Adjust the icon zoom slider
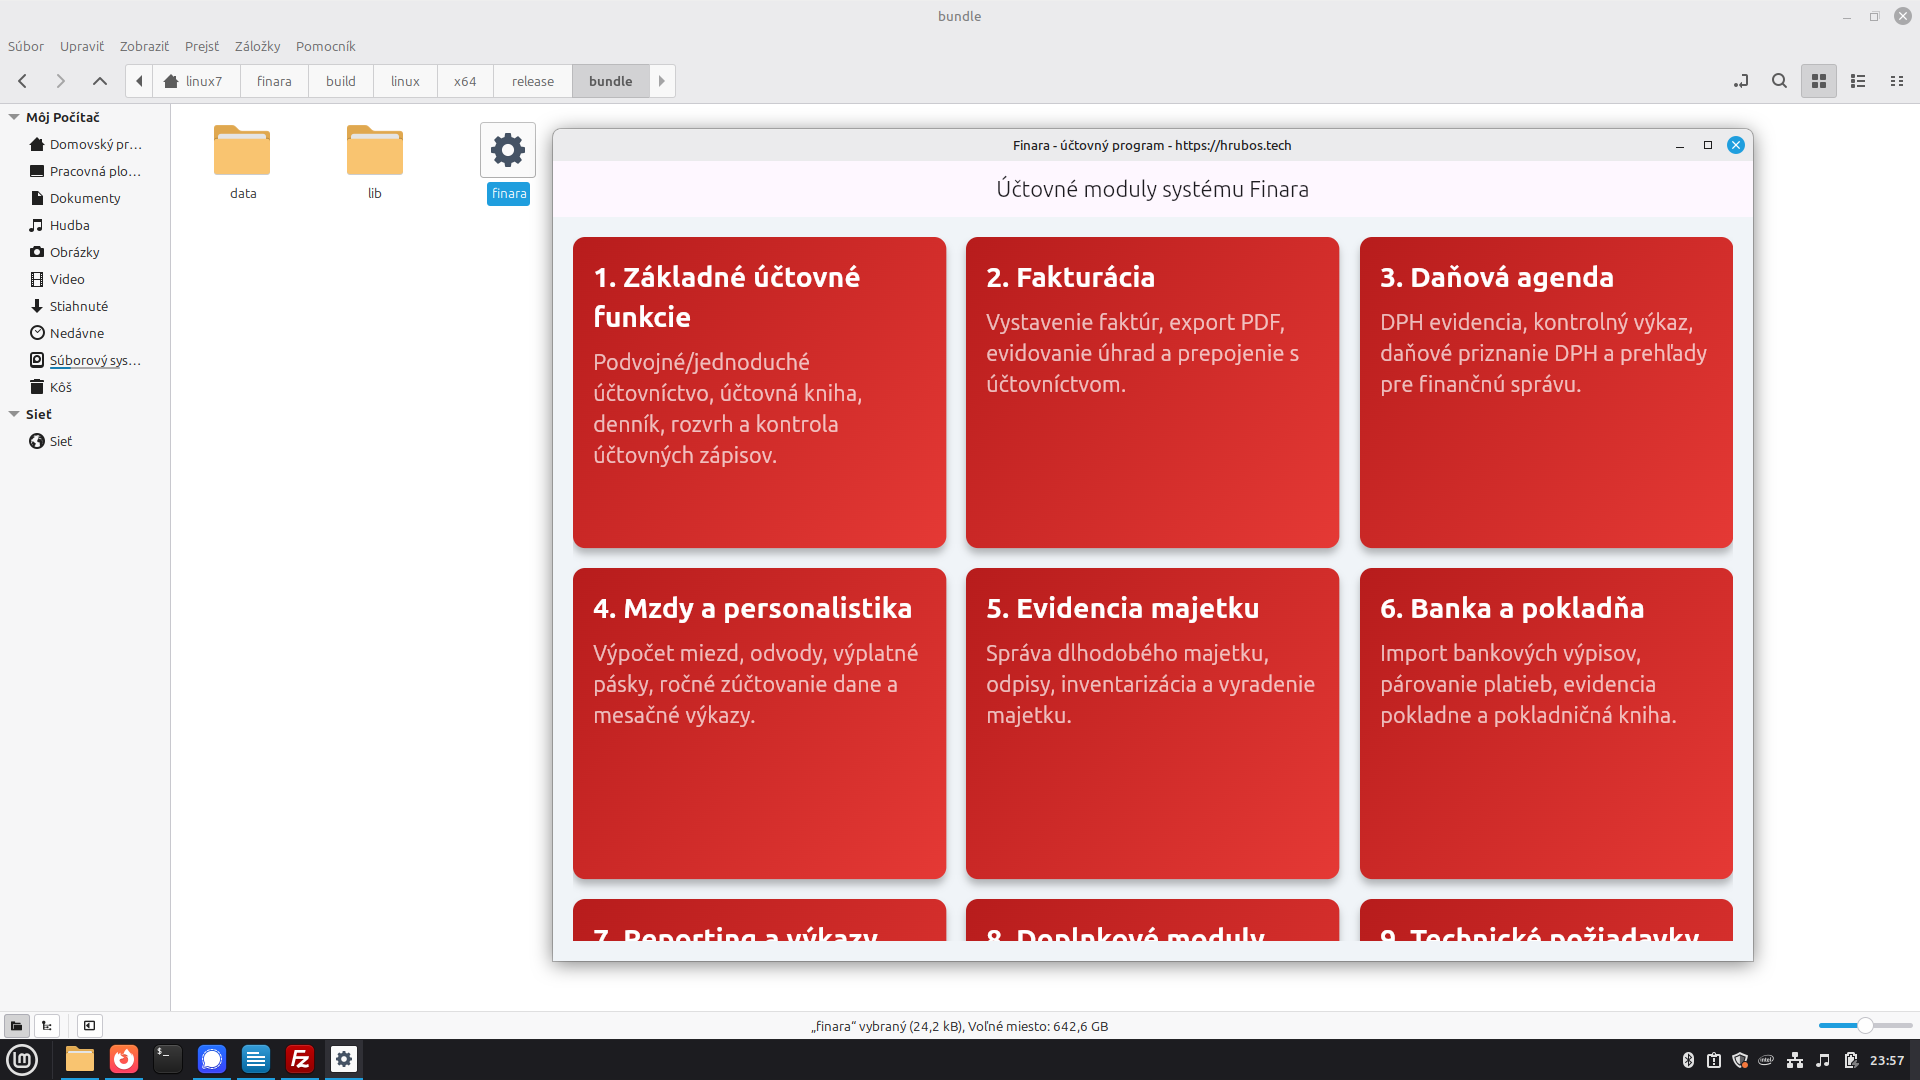Image resolution: width=1920 pixels, height=1080 pixels. click(x=1864, y=1026)
